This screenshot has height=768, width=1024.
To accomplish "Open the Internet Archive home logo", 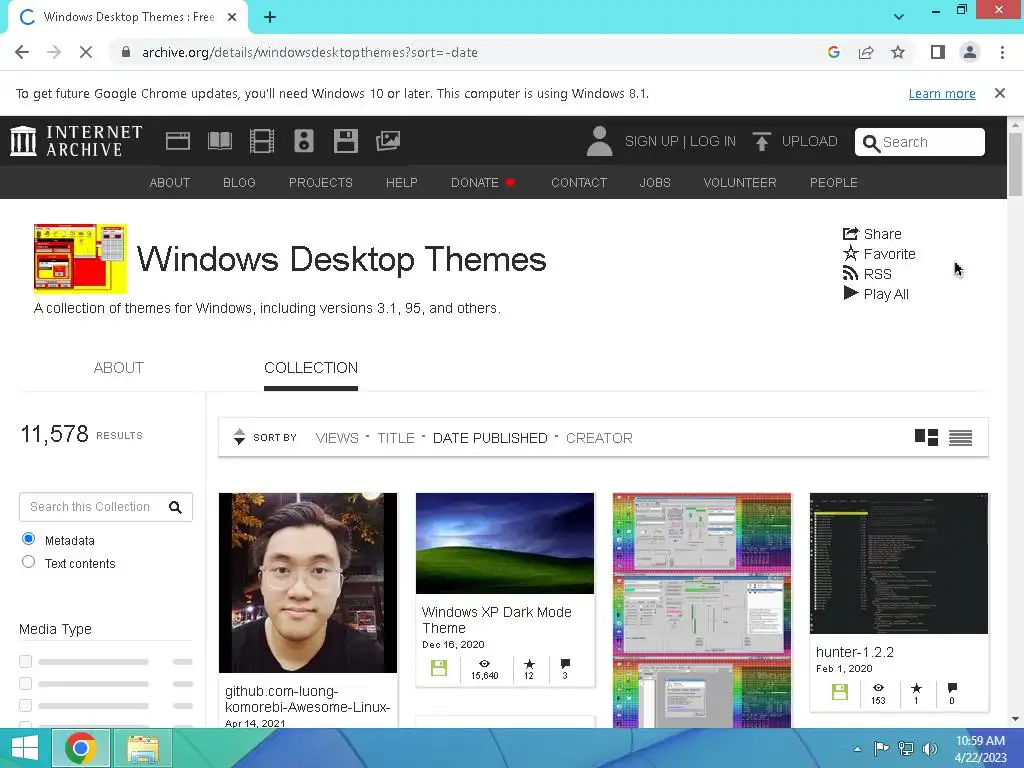I will (x=76, y=141).
